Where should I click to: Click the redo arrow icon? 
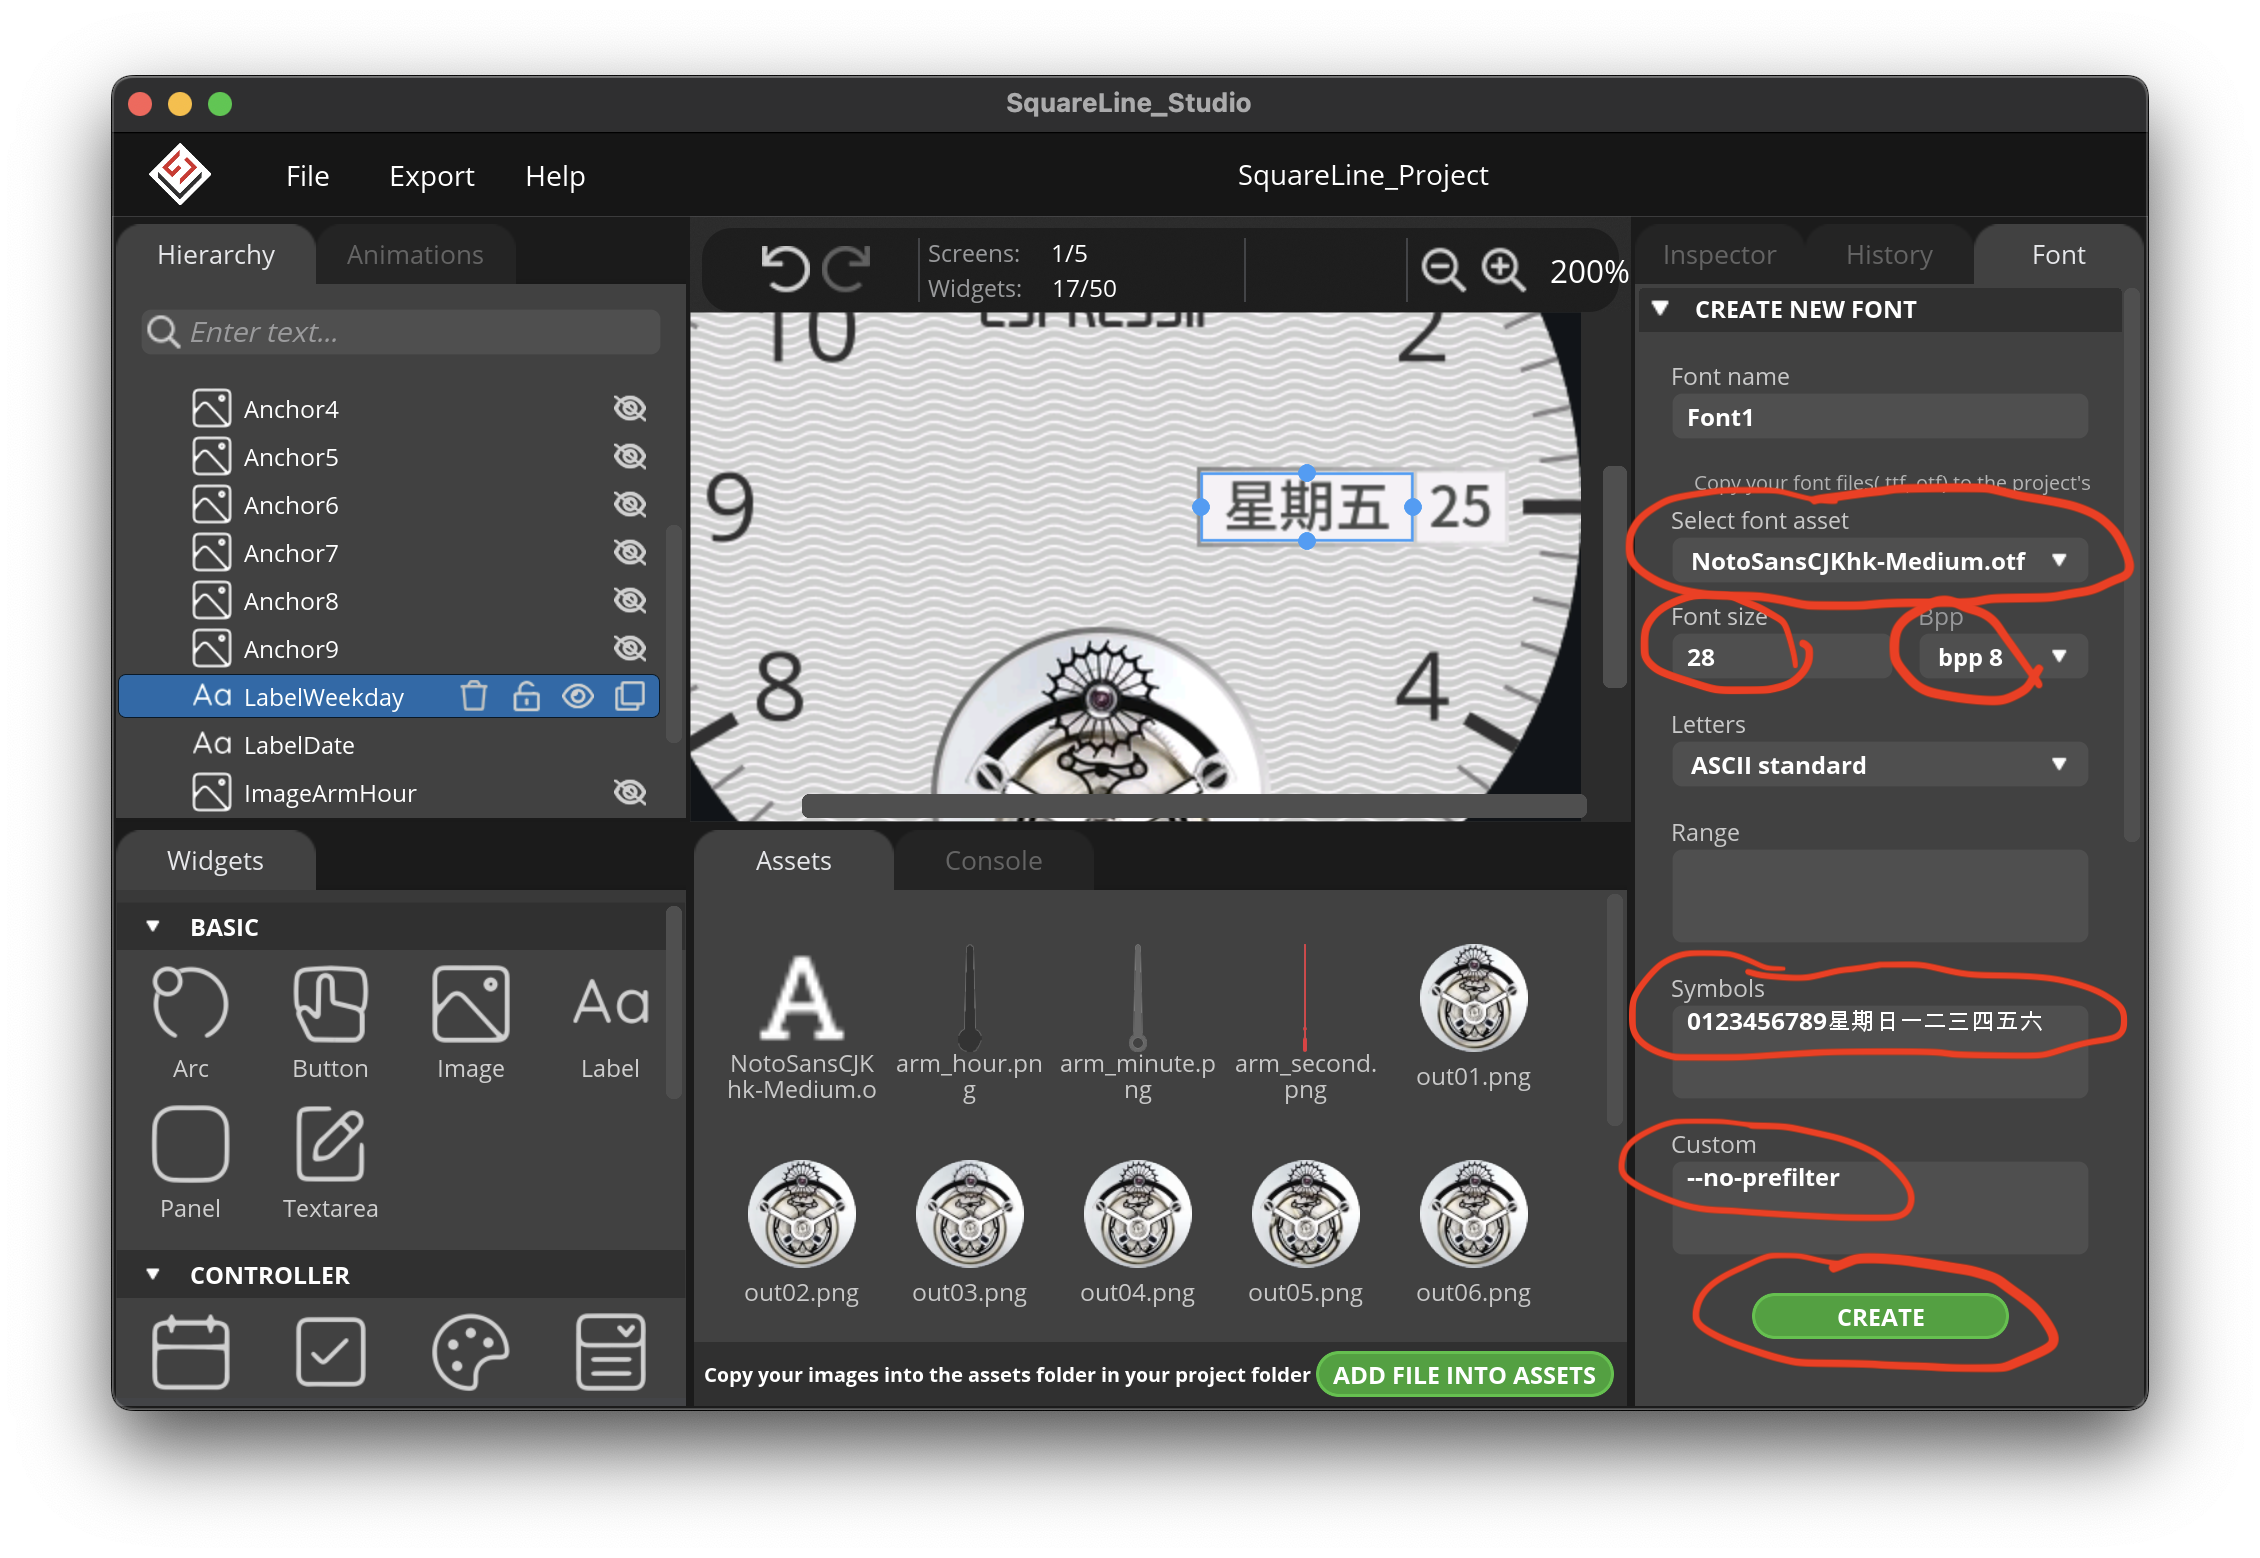pyautogui.click(x=847, y=270)
